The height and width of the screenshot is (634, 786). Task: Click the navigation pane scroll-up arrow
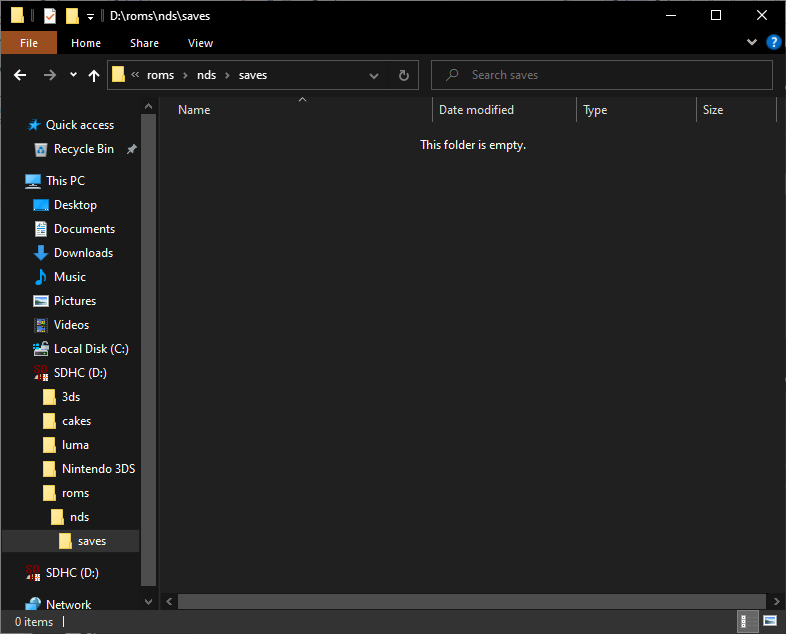[x=148, y=106]
